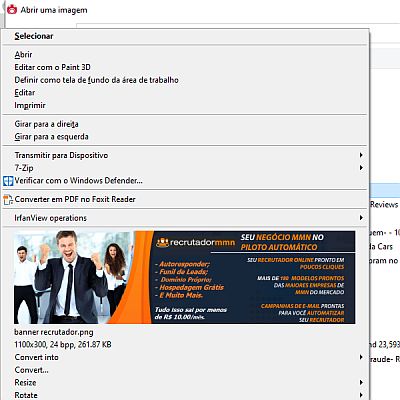Click the recrutador banner preview thumbnail
Screen dimensions: 400x400
click(184, 277)
